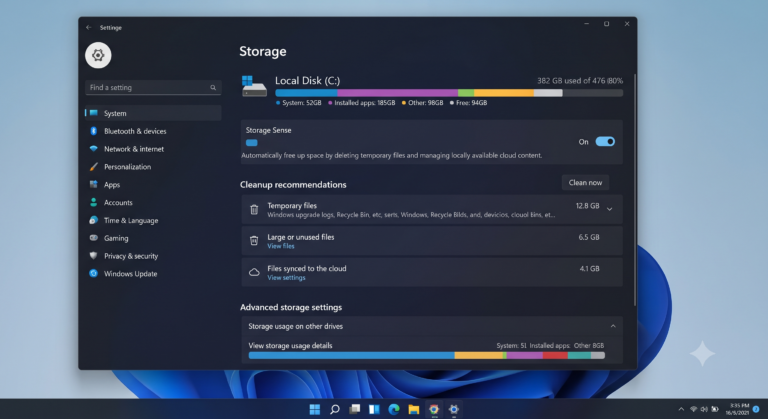This screenshot has width=768, height=419.
Task: Click the taskbar battery icon
Action: pos(715,409)
